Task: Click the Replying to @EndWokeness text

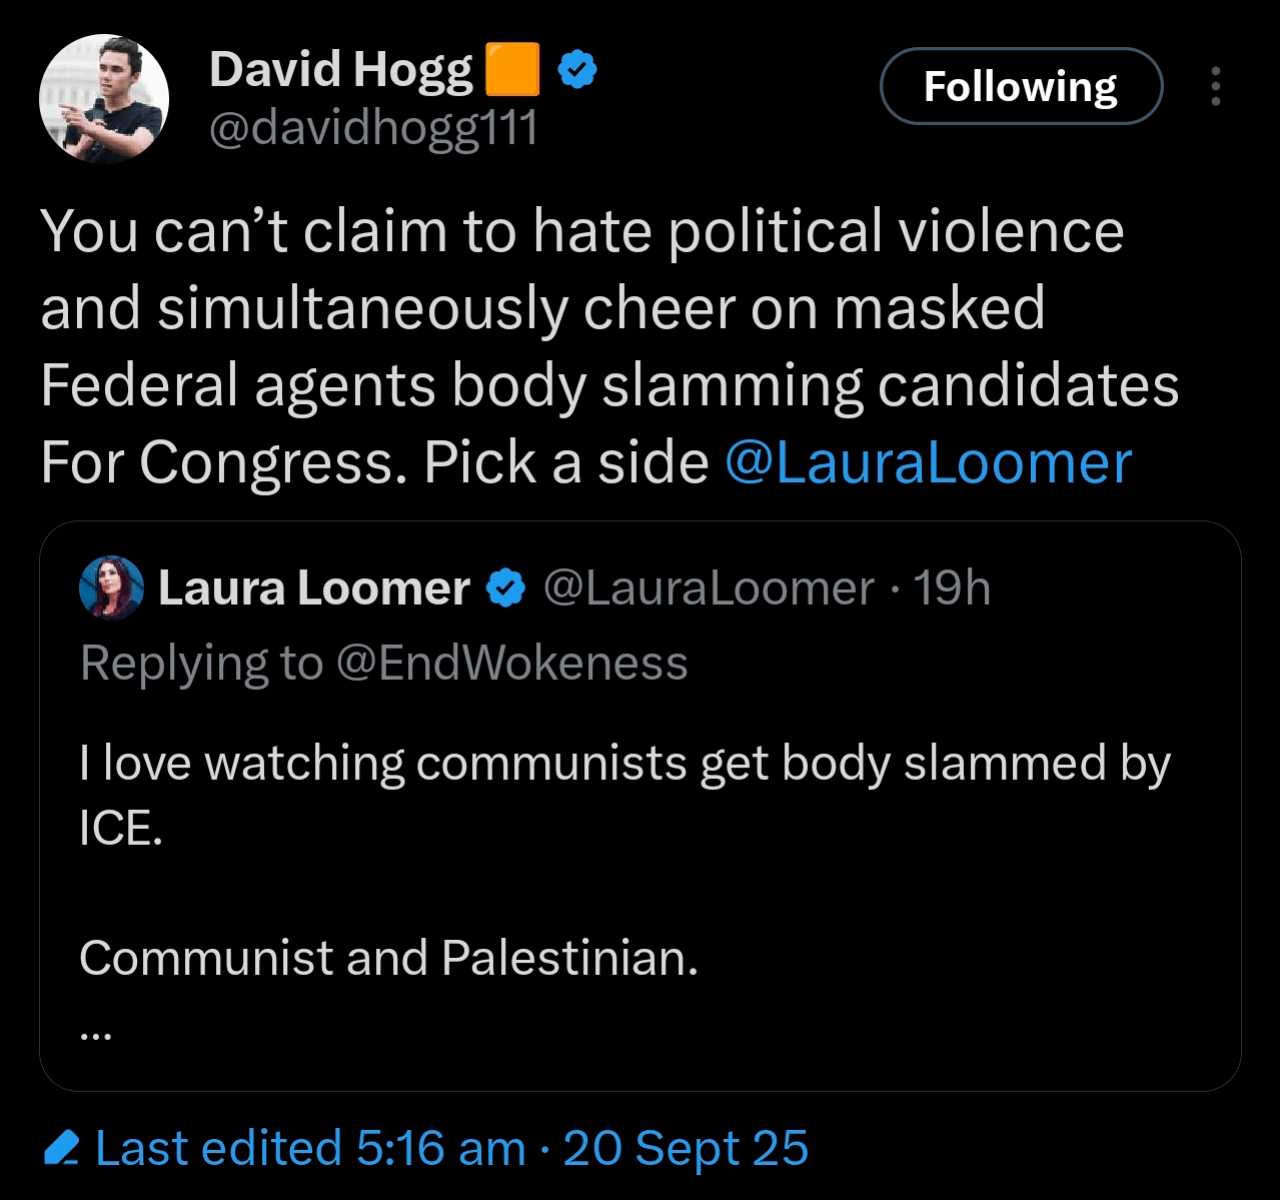Action: [x=384, y=663]
